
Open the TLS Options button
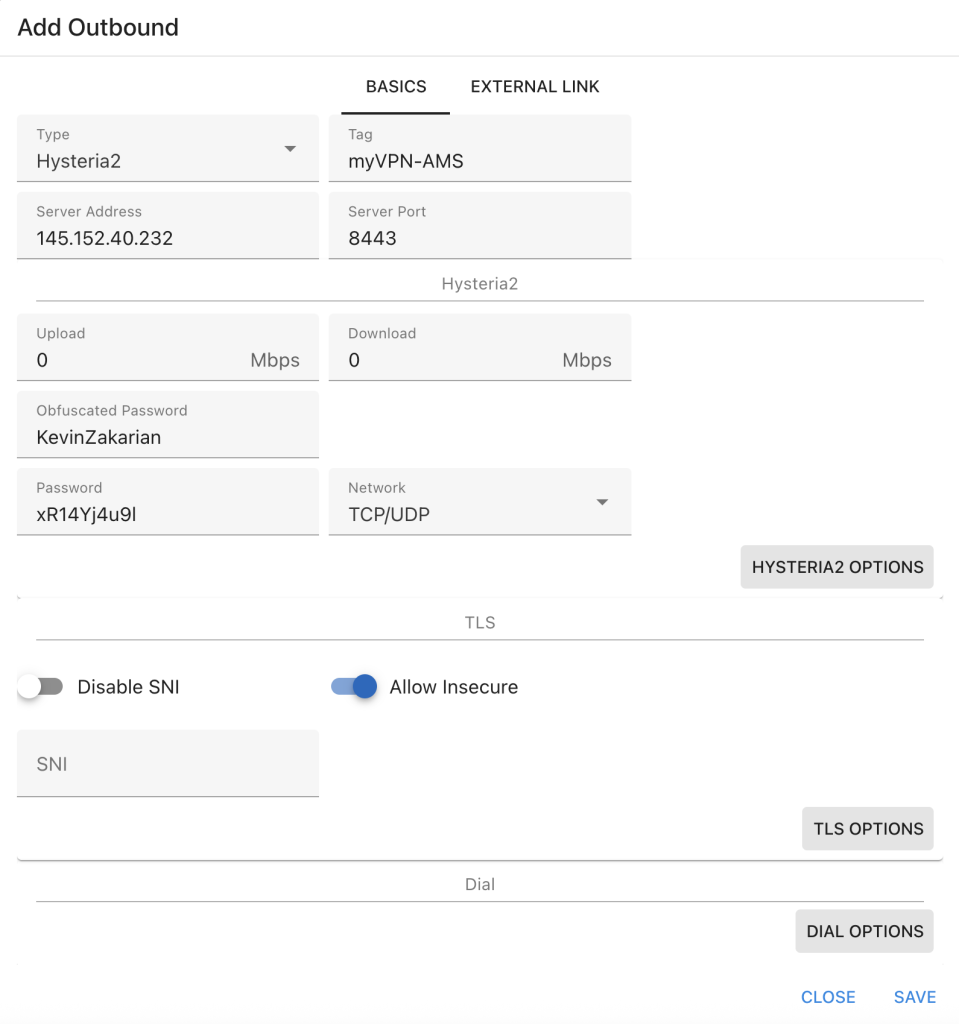[x=867, y=829]
